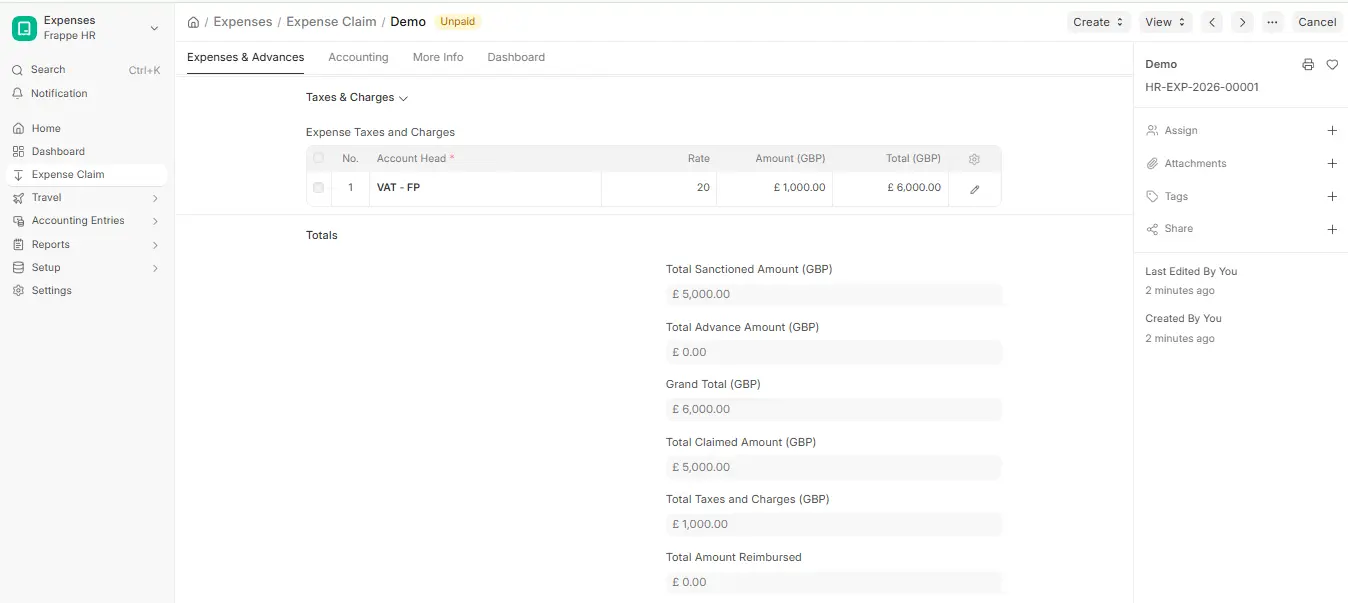The width and height of the screenshot is (1348, 603).
Task: Add a tag with Tags plus
Action: 1332,197
